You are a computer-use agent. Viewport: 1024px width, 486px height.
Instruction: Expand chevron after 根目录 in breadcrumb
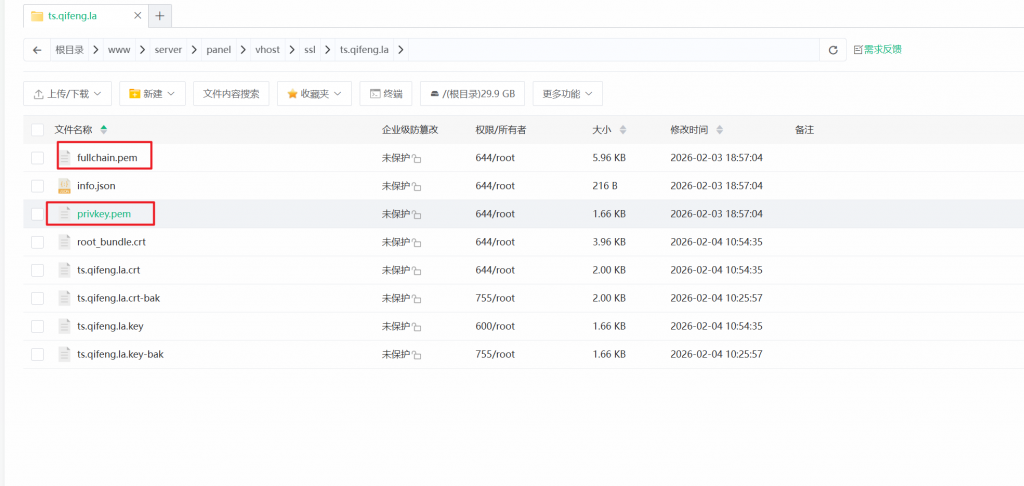coord(96,50)
